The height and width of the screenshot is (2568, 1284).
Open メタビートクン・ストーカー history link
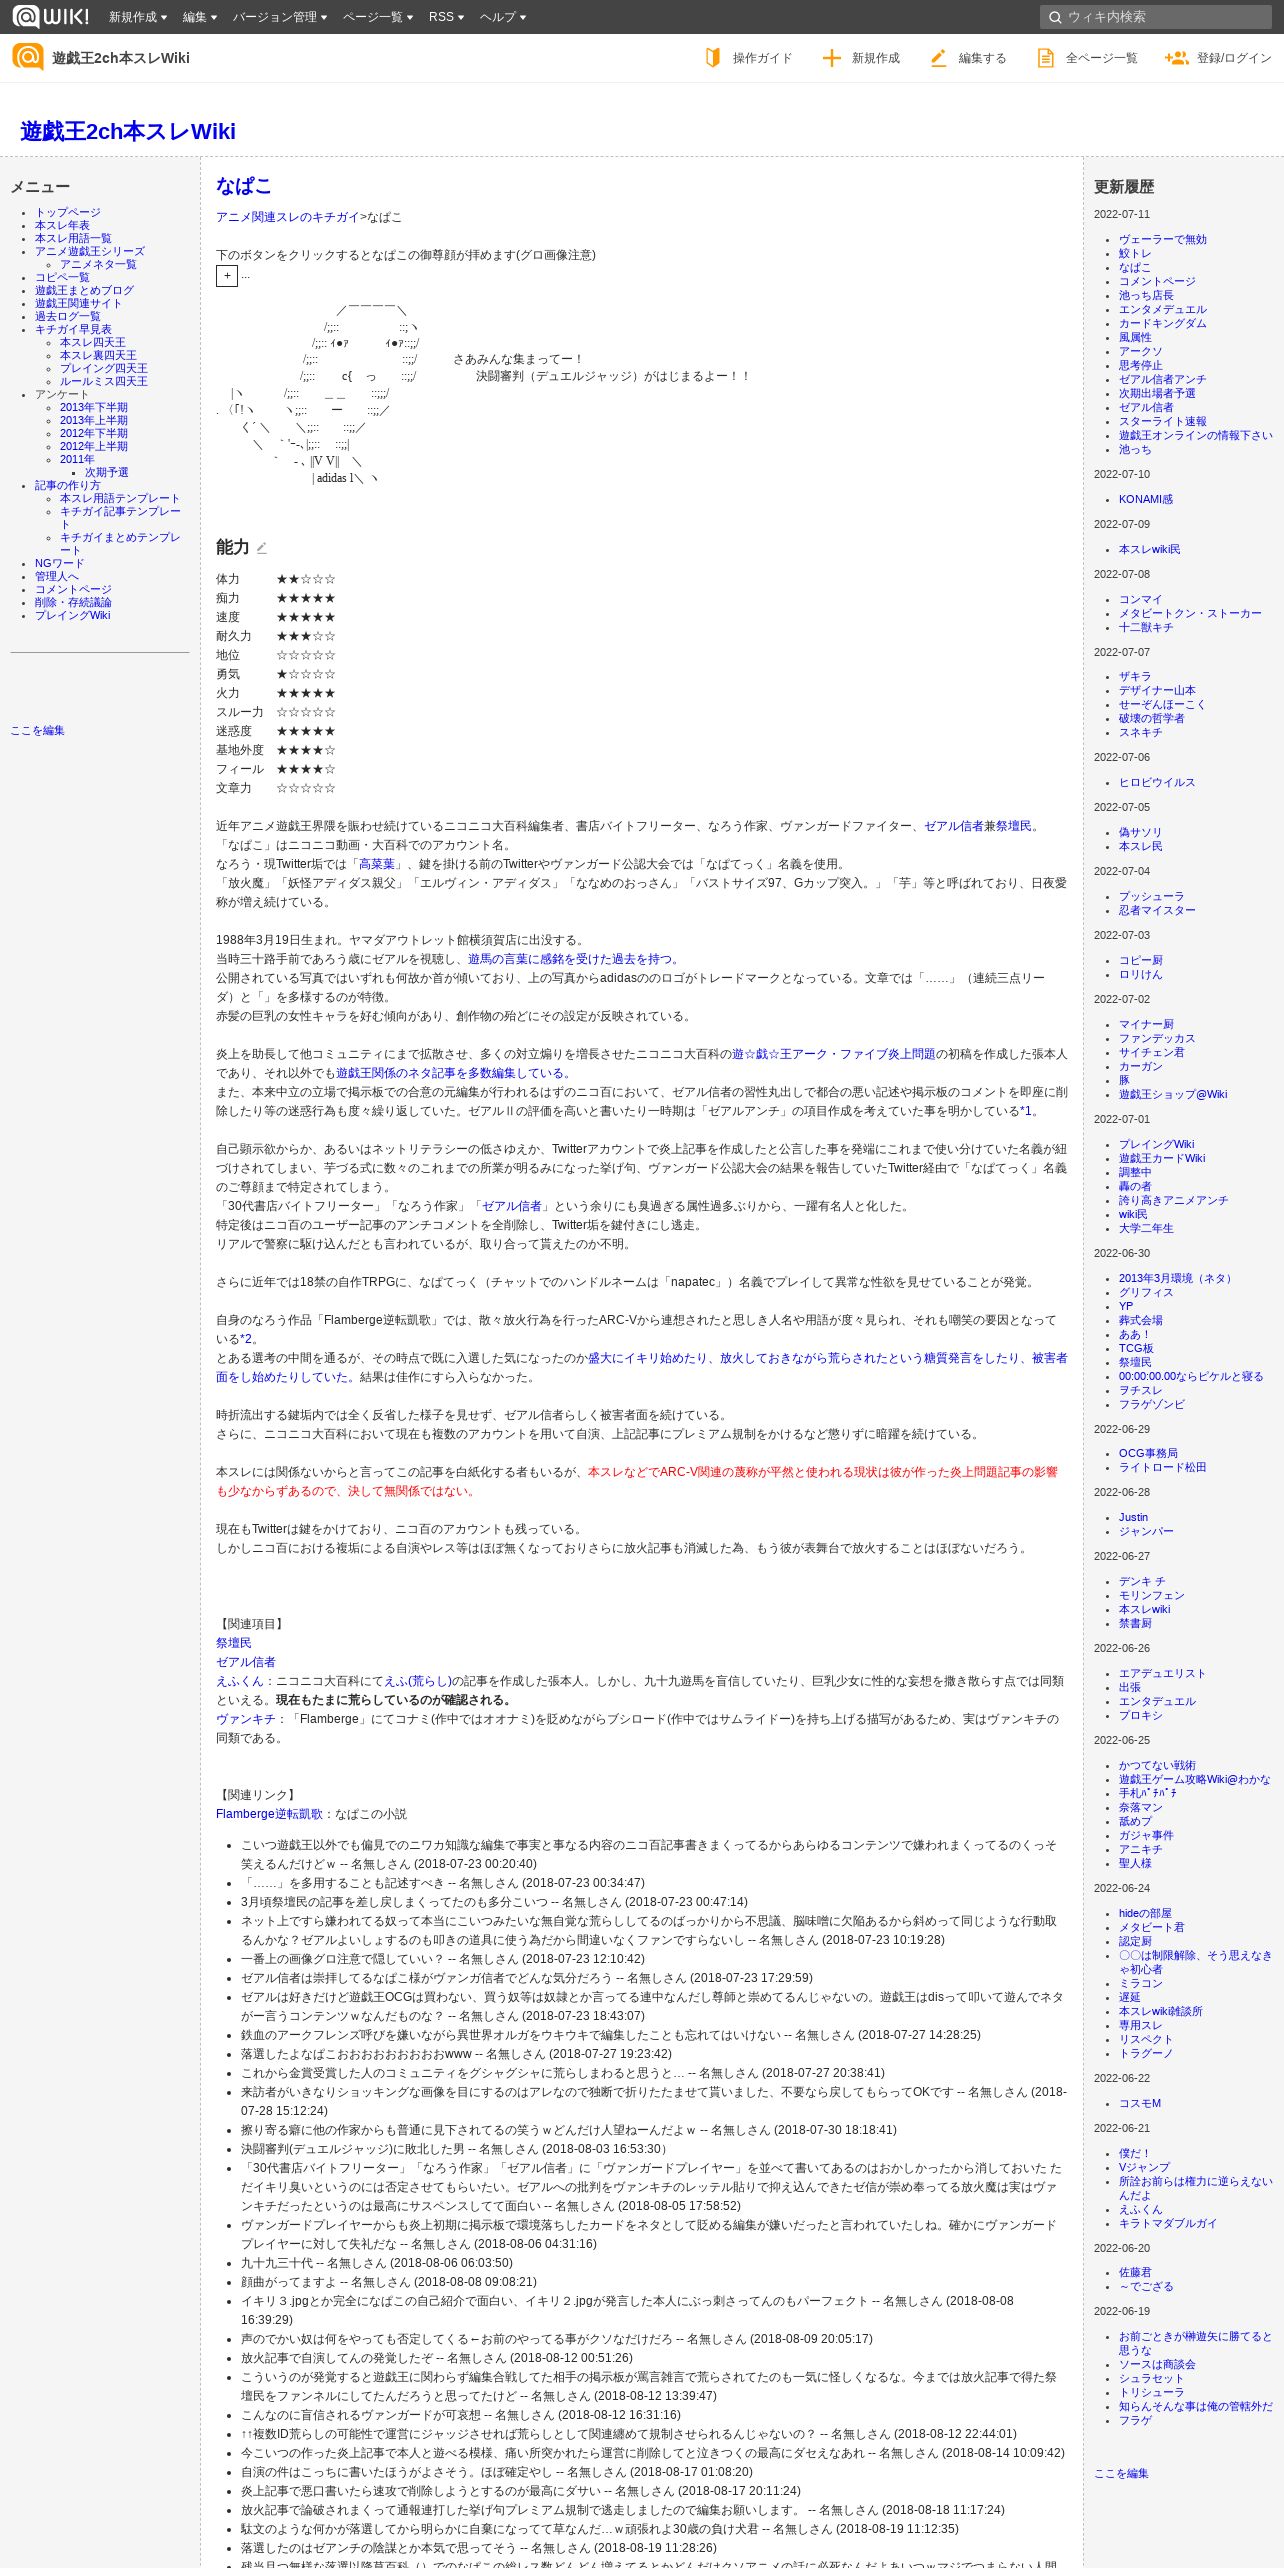1190,614
